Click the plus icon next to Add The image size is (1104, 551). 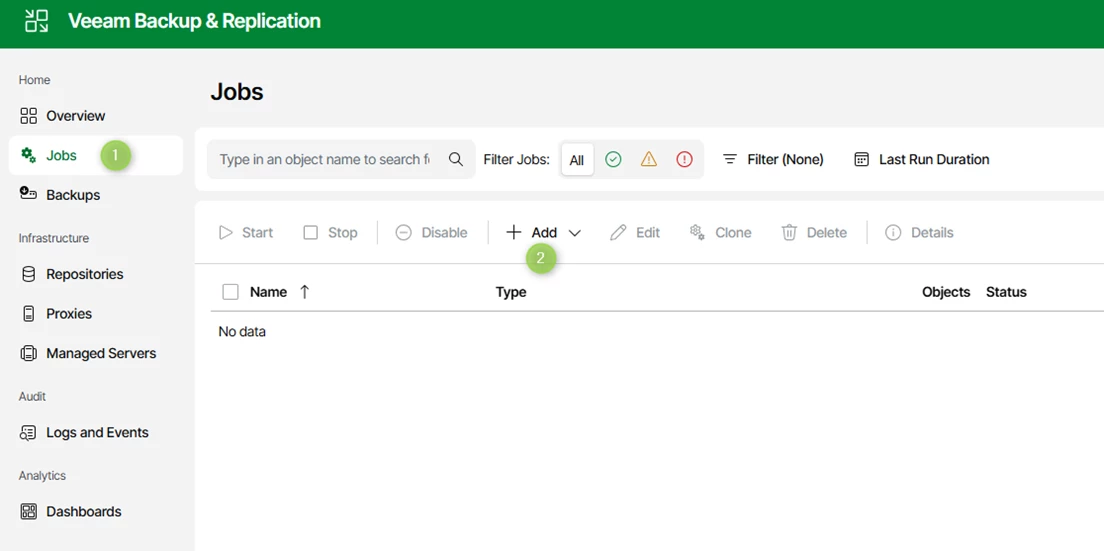pos(514,232)
